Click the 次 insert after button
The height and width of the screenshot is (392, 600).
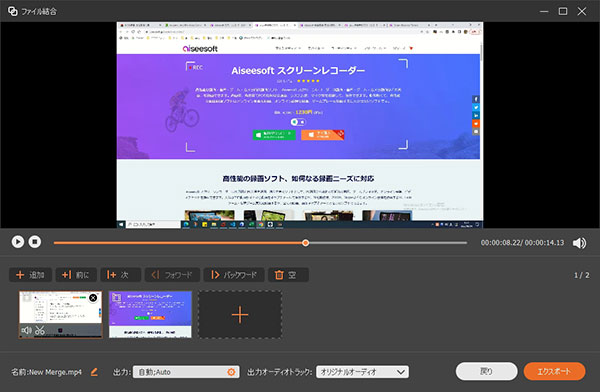coord(121,275)
